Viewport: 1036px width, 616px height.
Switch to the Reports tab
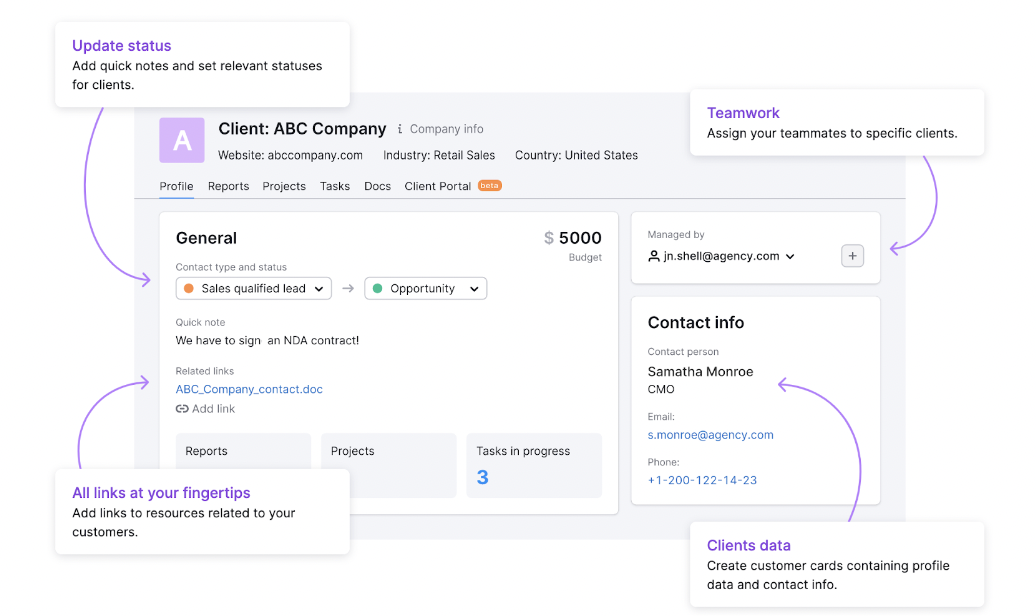(228, 186)
